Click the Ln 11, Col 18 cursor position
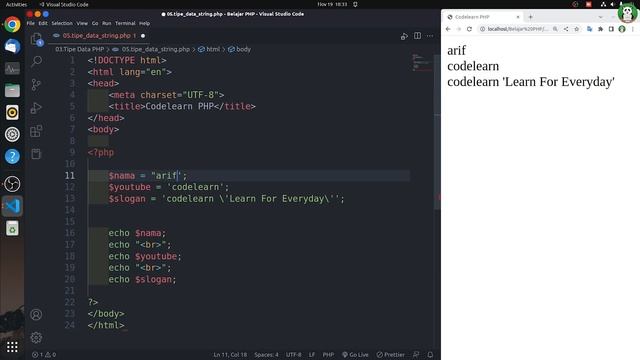 coord(230,355)
